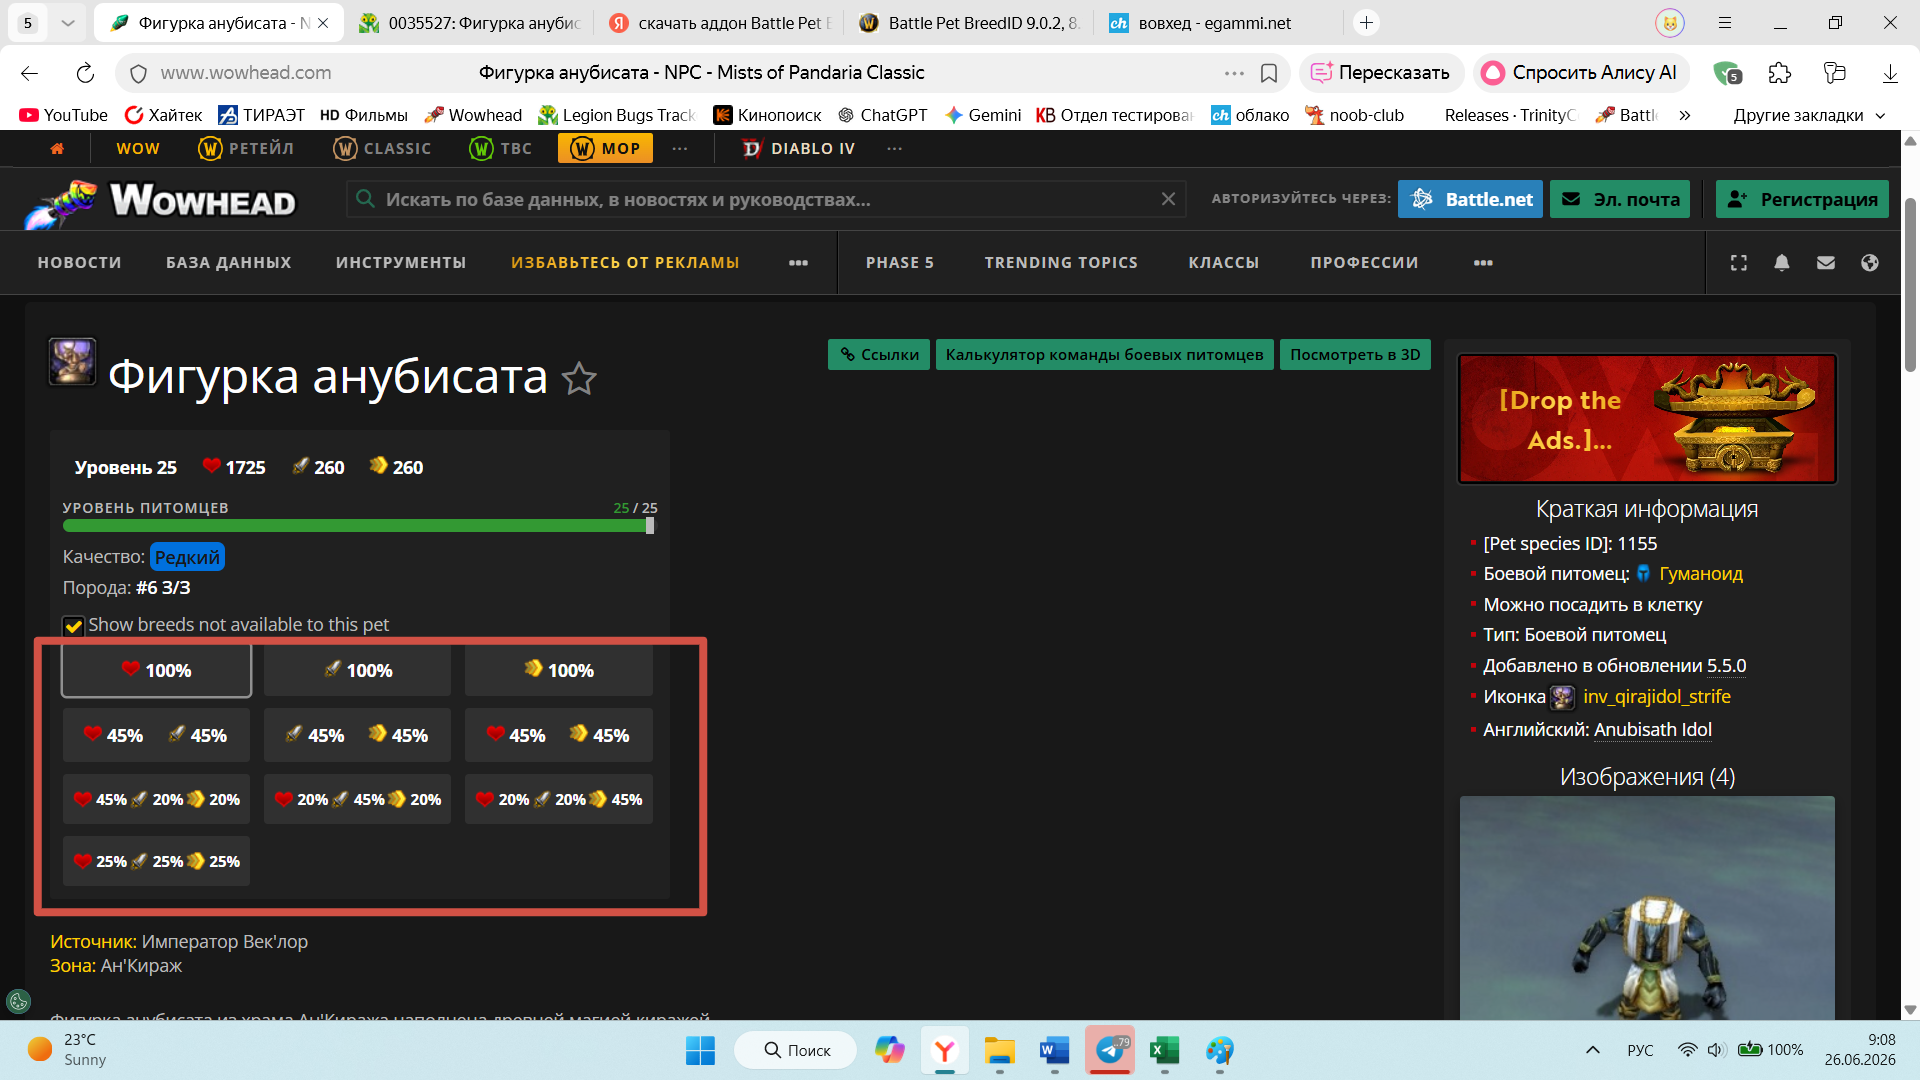Click the browser back arrow
The image size is (1920, 1080).
[x=29, y=73]
